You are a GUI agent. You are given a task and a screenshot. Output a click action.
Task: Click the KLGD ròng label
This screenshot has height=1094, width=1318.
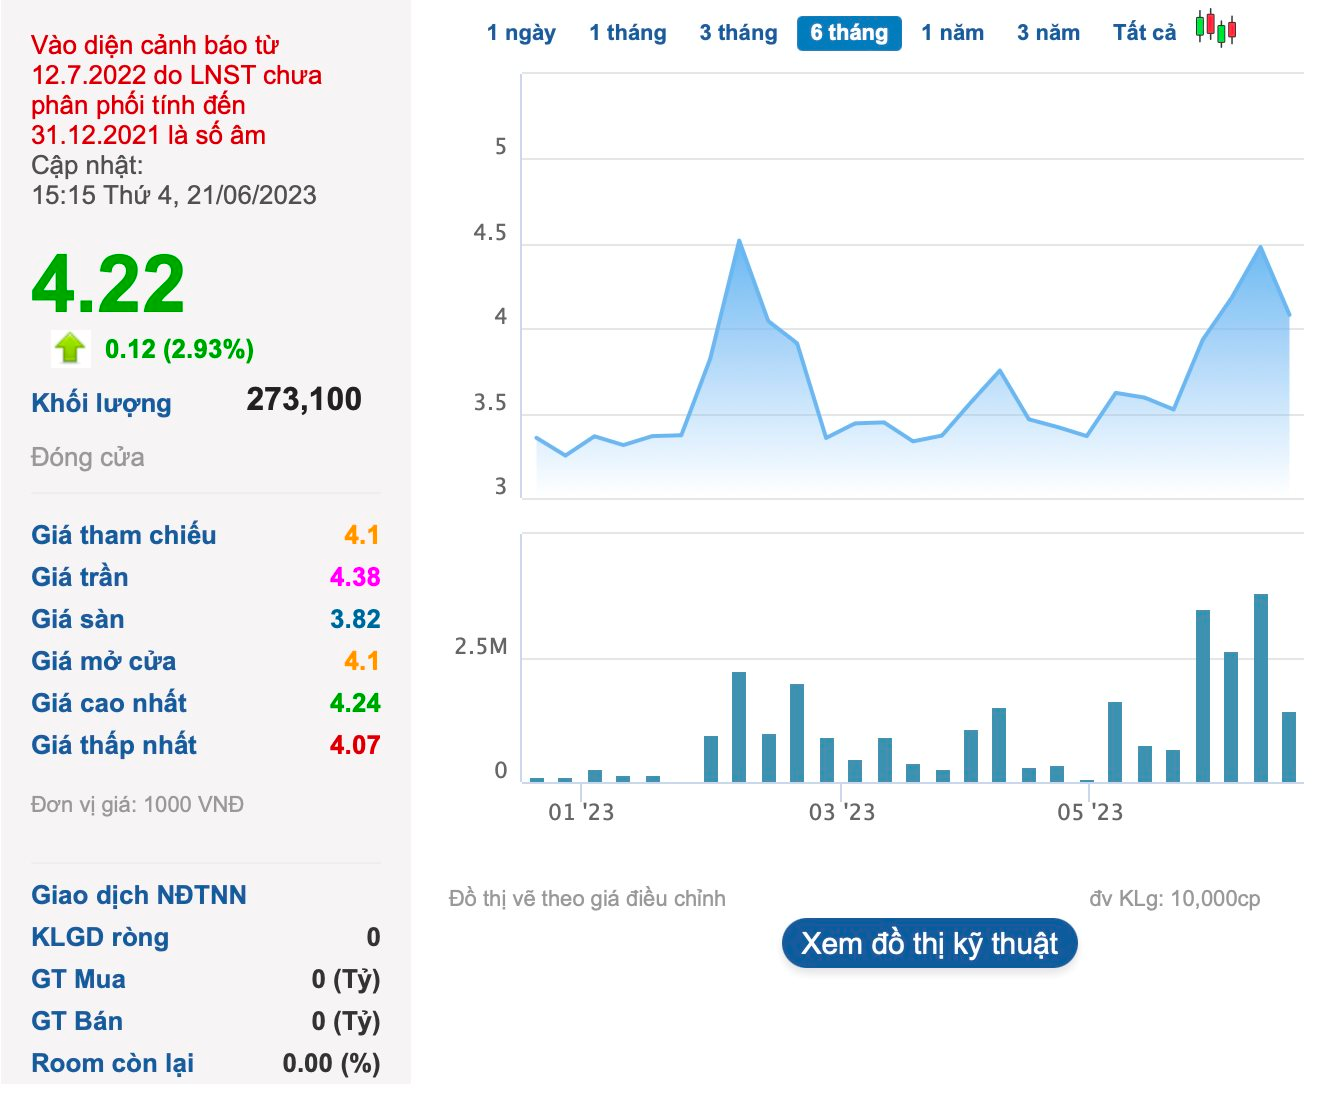[x=100, y=937]
